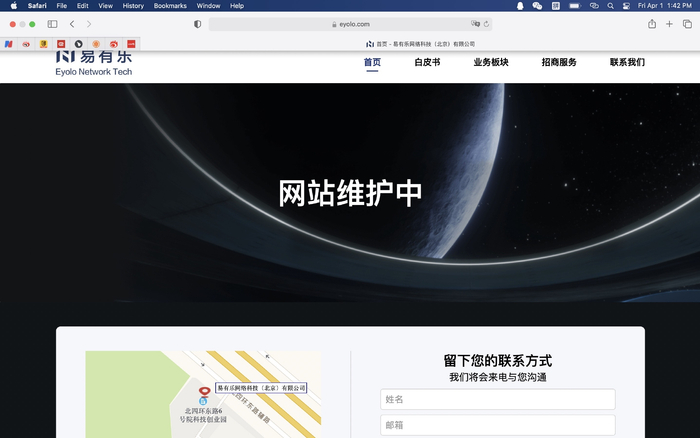Viewport: 700px width, 438px height.
Task: Open the orange circle bookmark favicon
Action: pyautogui.click(x=96, y=44)
